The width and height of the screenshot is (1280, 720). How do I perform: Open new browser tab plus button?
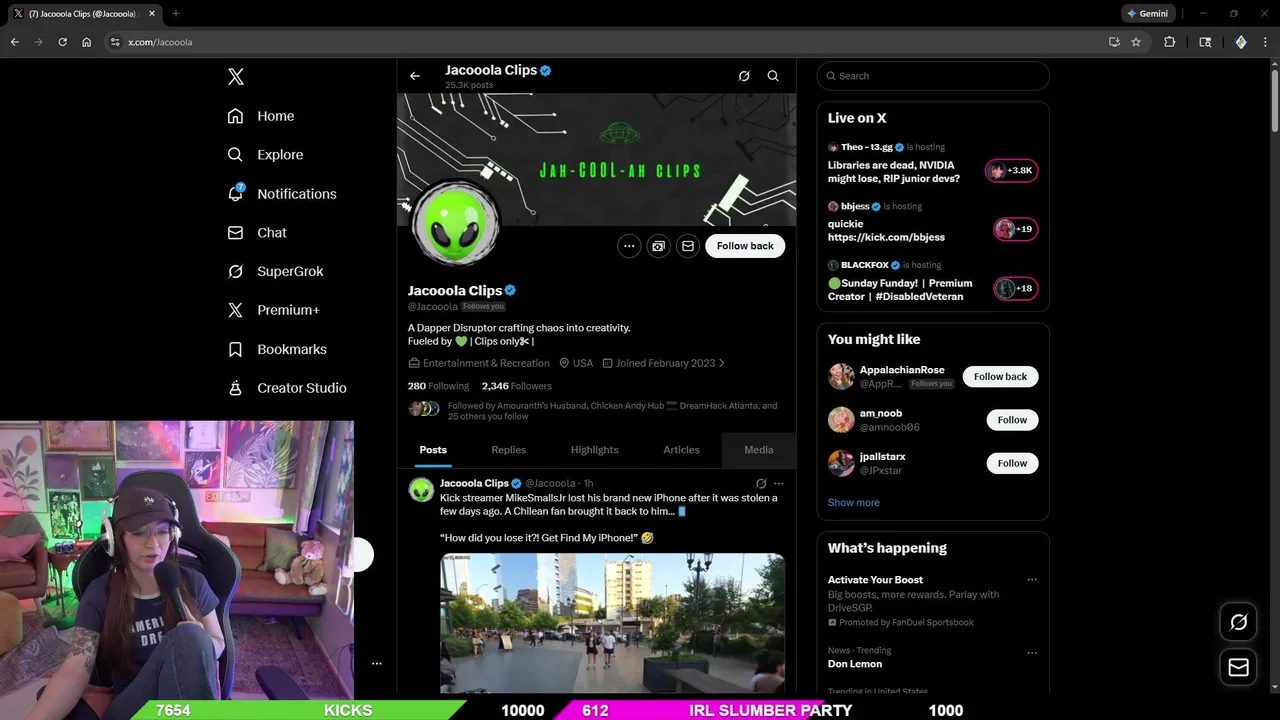click(x=176, y=13)
